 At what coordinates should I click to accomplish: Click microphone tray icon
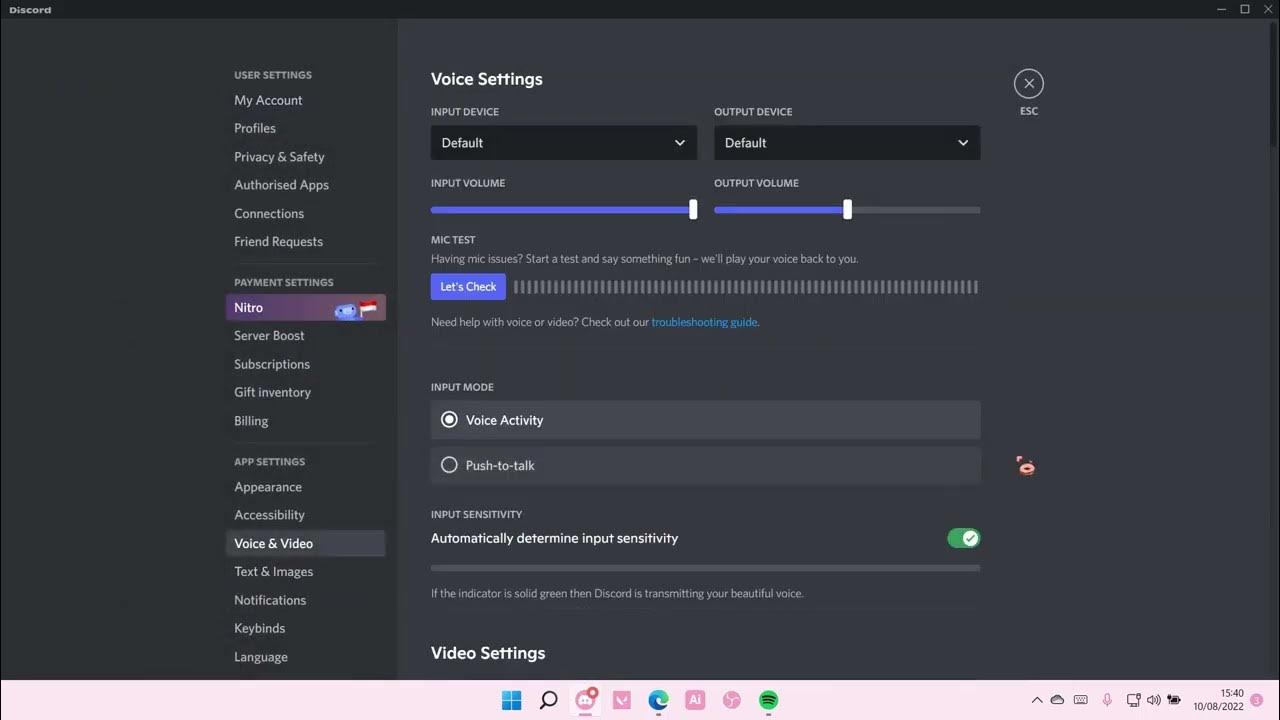click(x=1107, y=700)
